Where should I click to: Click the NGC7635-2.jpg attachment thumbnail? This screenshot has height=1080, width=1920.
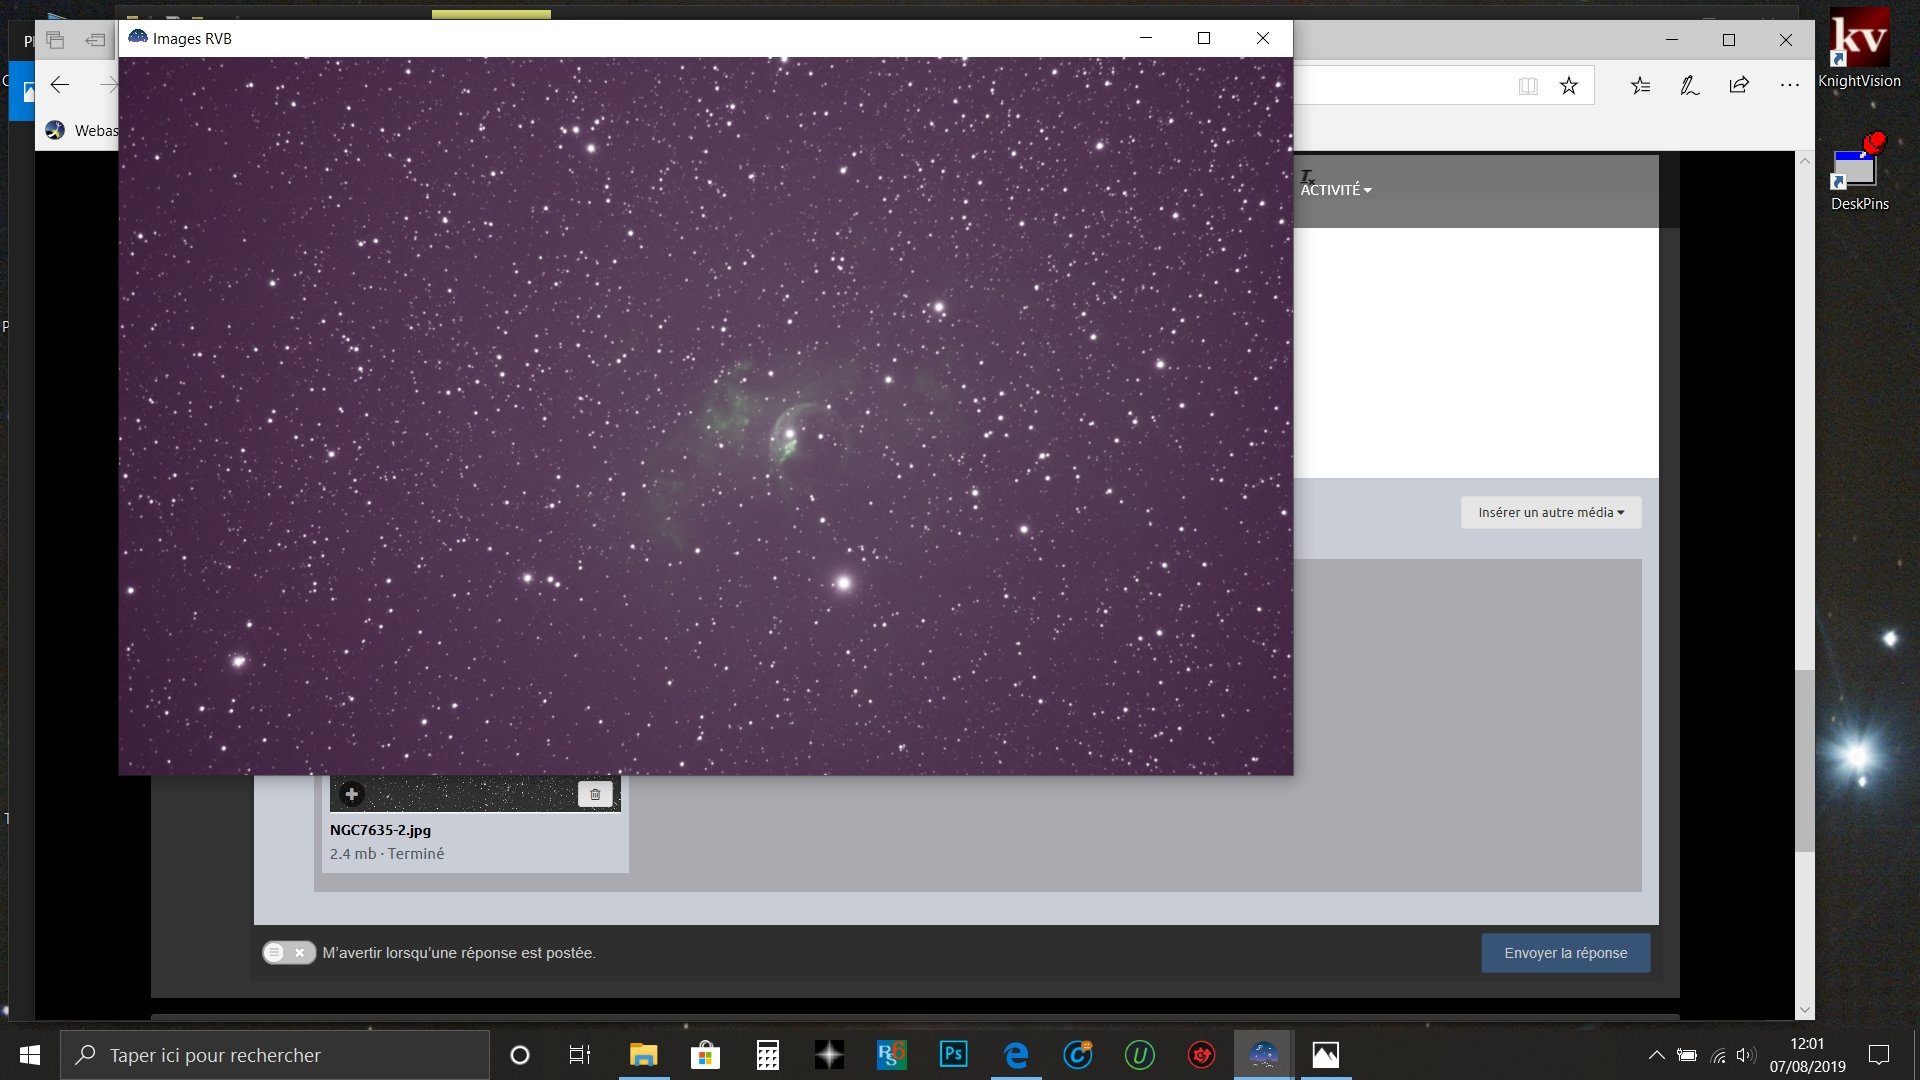[470, 794]
